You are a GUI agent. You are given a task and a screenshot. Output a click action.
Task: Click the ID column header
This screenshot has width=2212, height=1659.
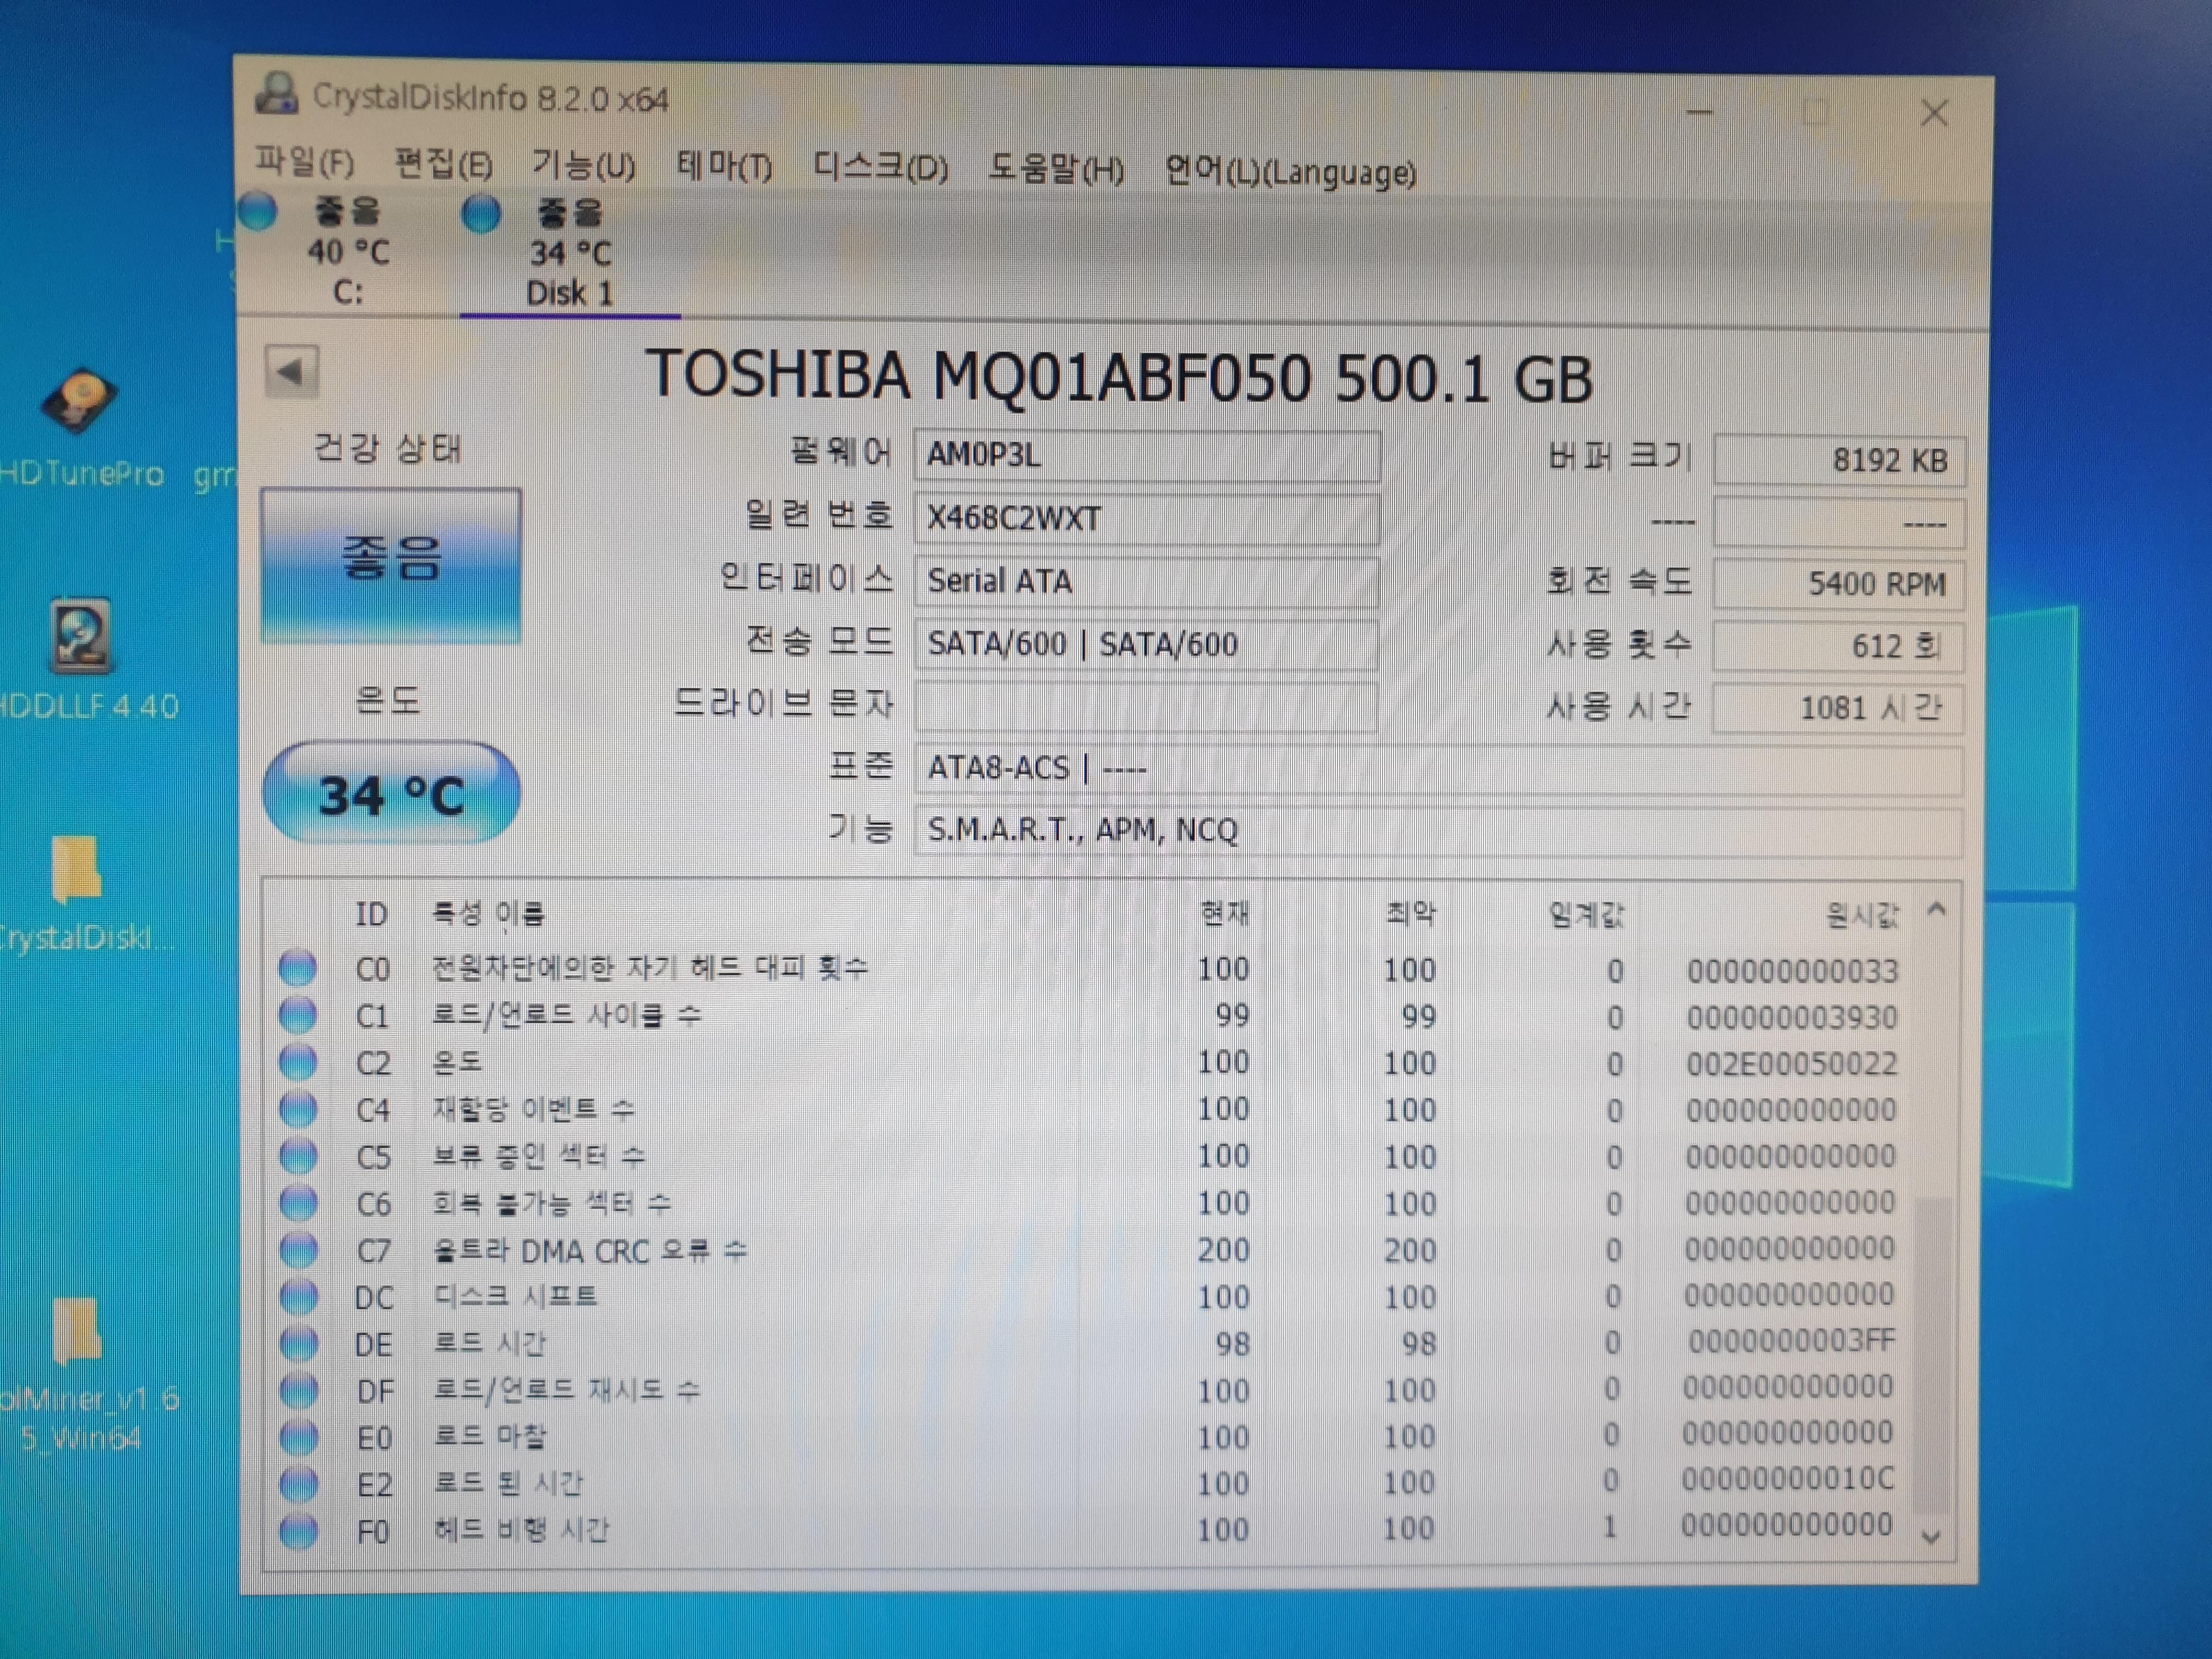[371, 913]
